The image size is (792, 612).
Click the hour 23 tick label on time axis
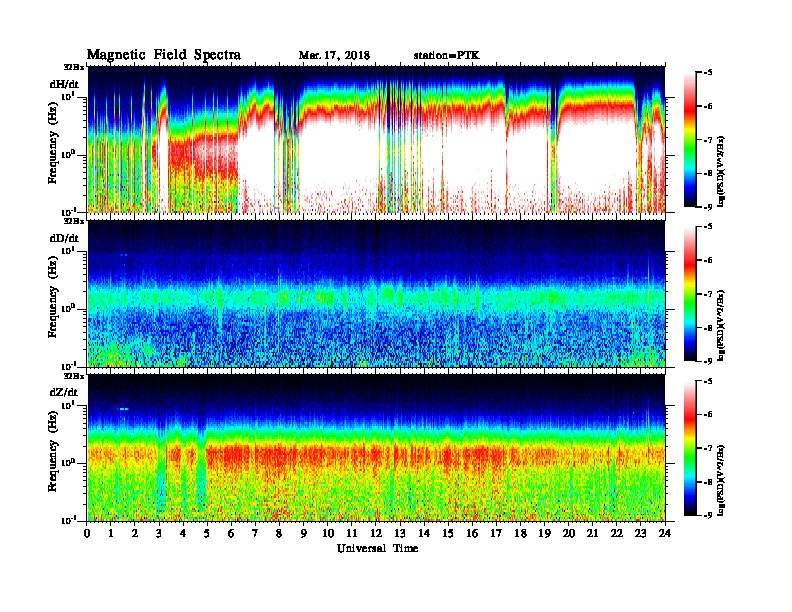(640, 533)
